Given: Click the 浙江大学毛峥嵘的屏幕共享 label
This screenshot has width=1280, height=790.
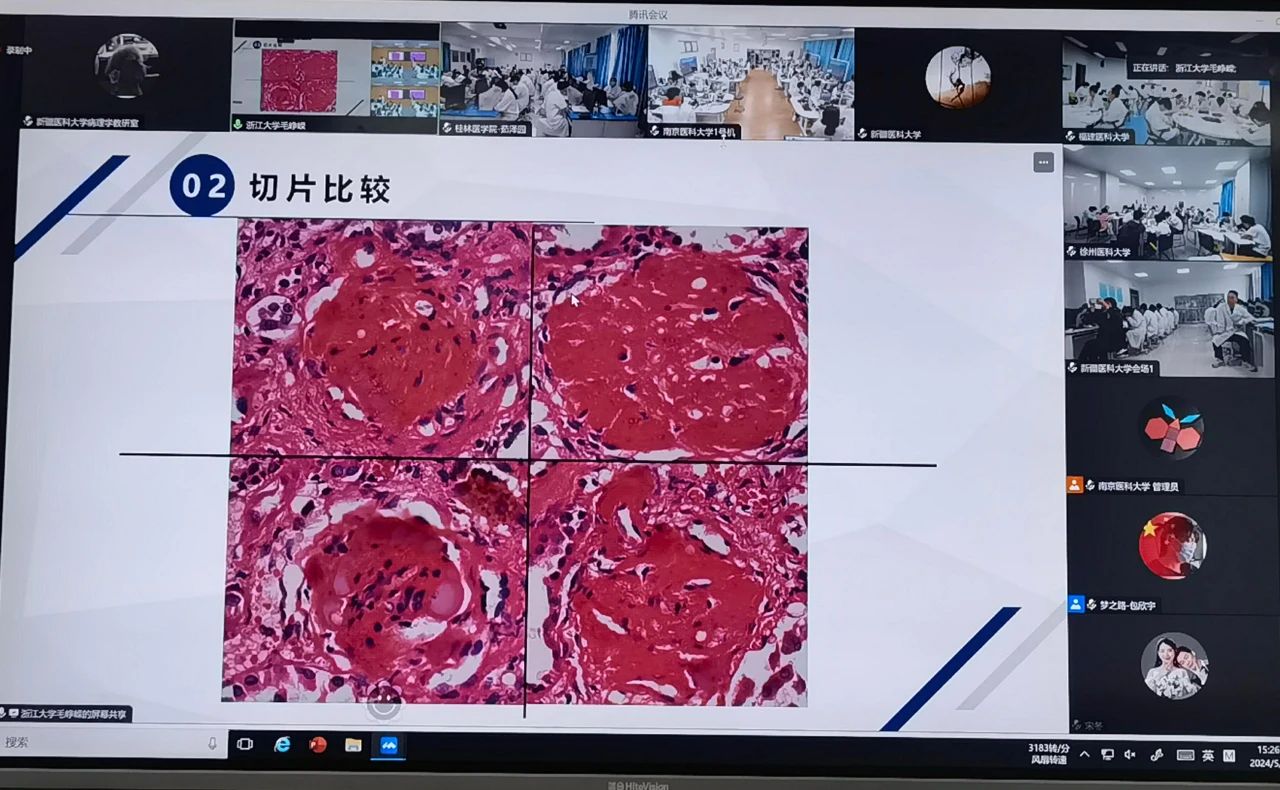Looking at the screenshot, I should click(70, 714).
